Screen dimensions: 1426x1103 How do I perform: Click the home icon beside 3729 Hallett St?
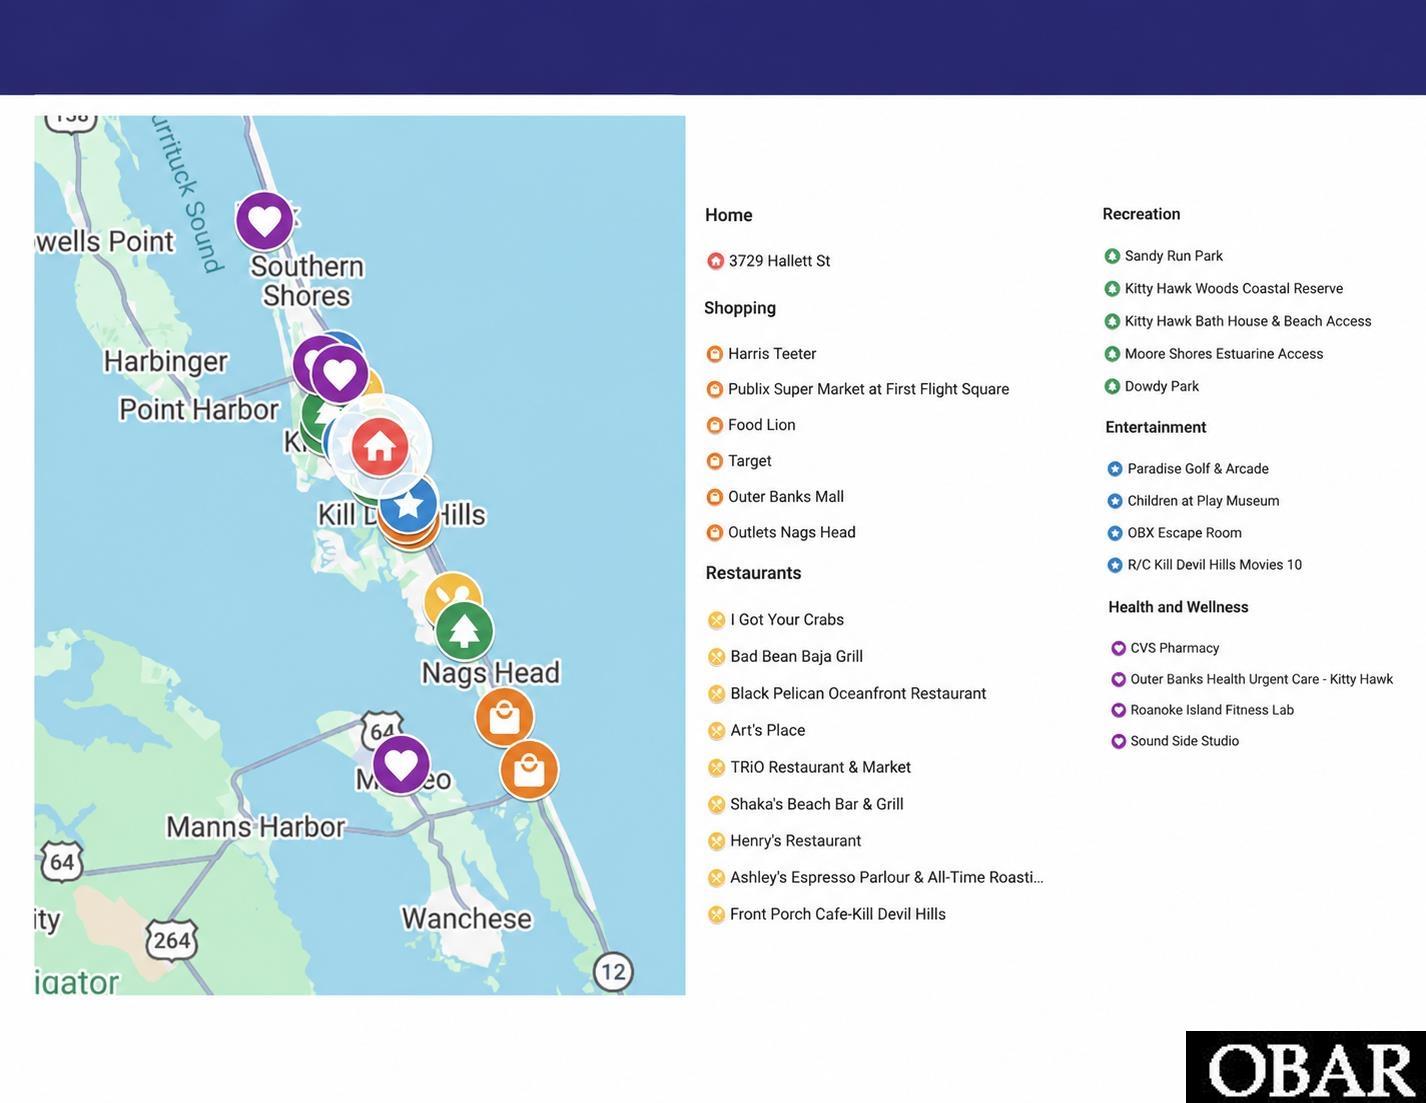tap(715, 261)
